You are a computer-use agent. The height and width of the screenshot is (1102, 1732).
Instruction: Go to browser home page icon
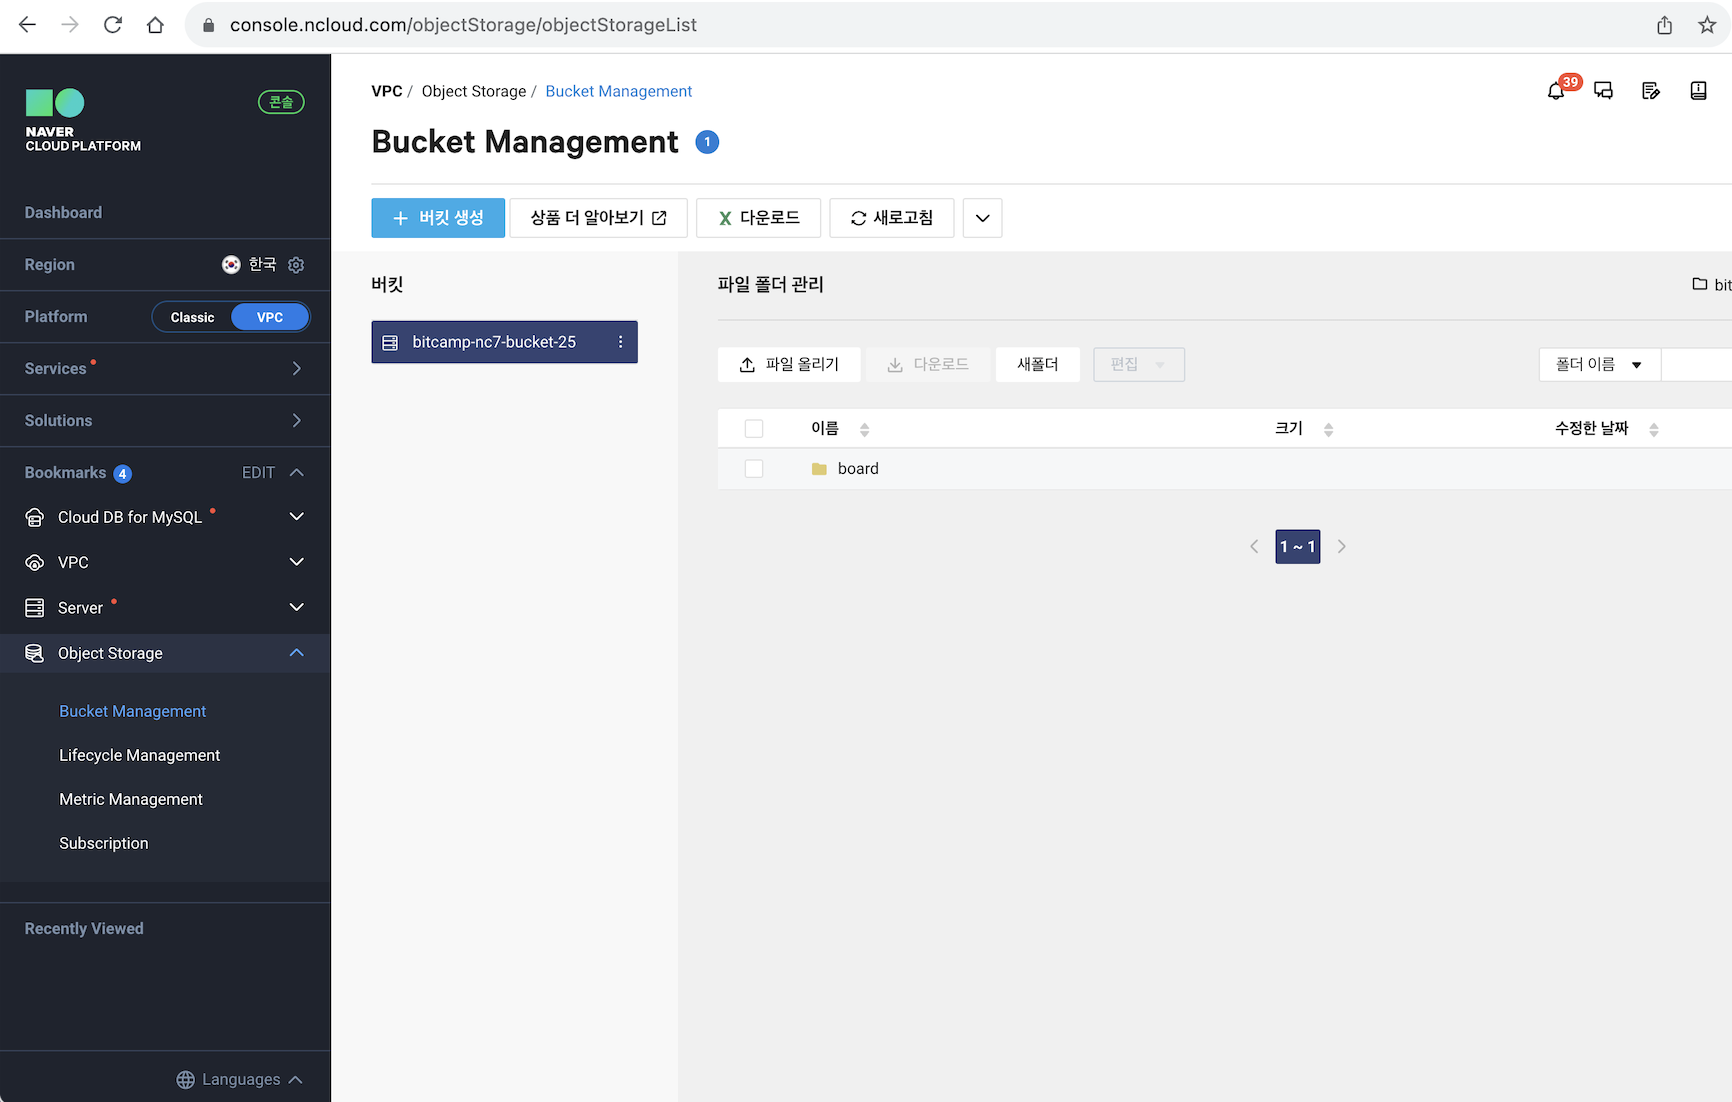[155, 25]
